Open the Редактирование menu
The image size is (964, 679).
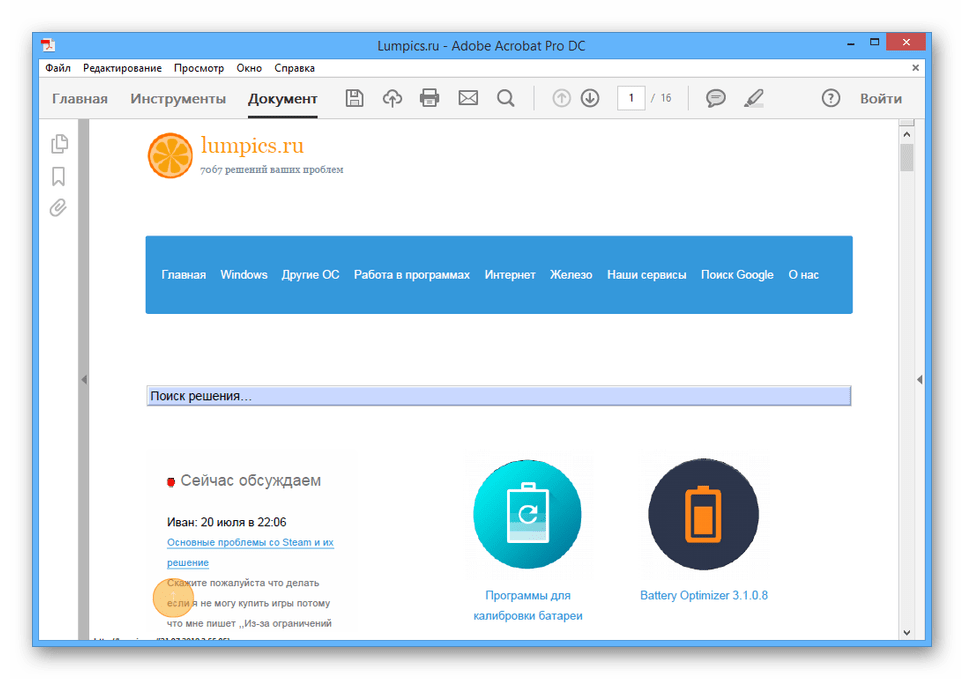click(x=122, y=68)
